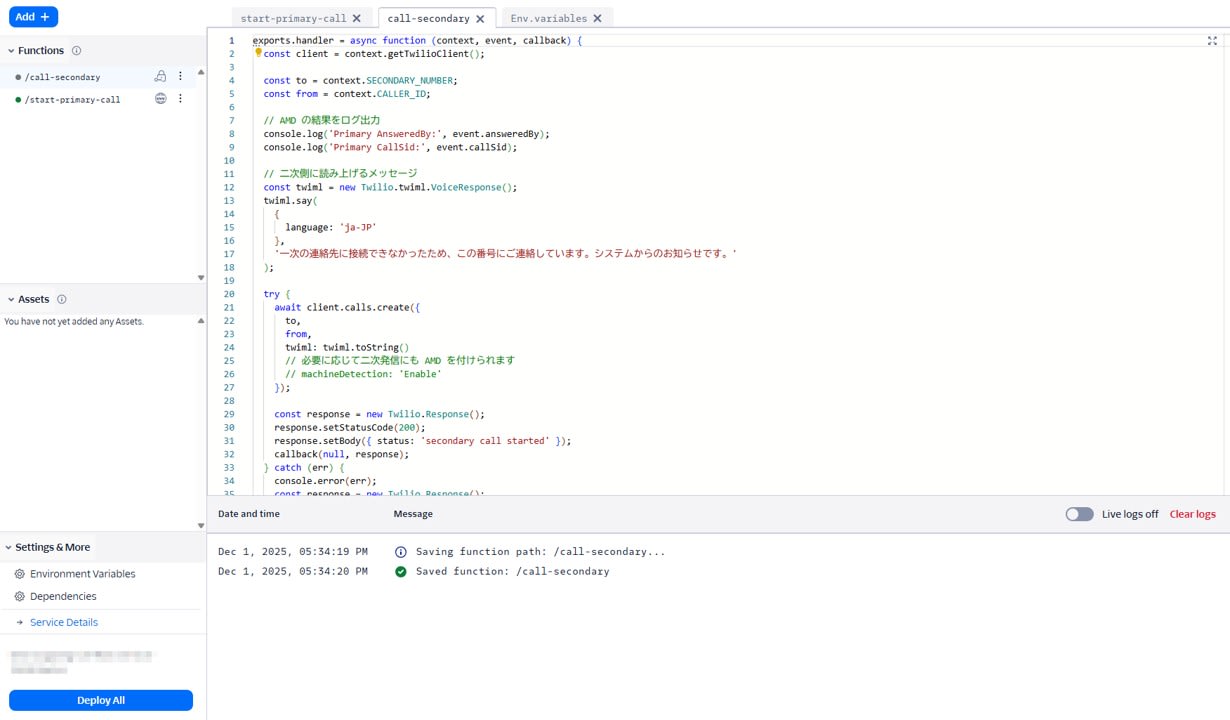The height and width of the screenshot is (720, 1230).
Task: Open the Env.variables tab
Action: 548,18
